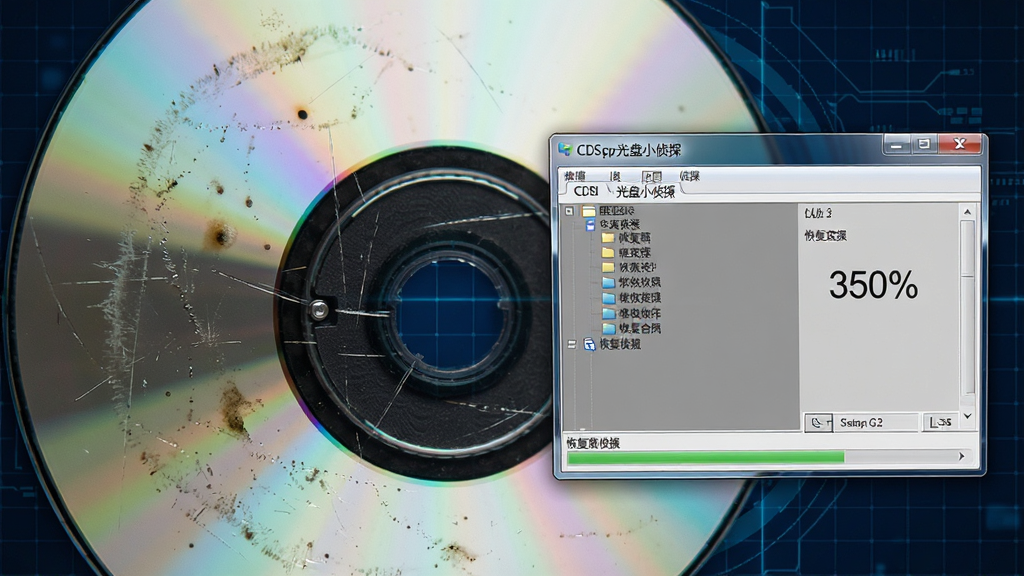Close the CDS disc recovery window
The width and height of the screenshot is (1024, 576).
click(959, 144)
